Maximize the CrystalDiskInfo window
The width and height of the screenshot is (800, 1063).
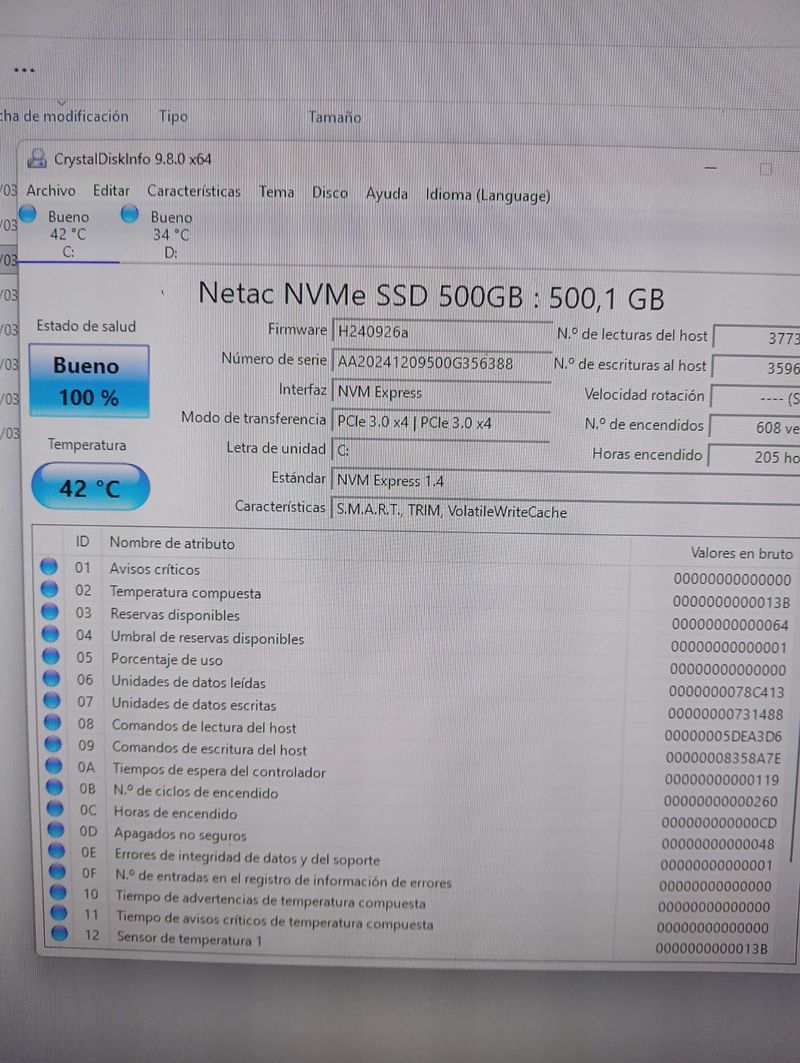(765, 169)
